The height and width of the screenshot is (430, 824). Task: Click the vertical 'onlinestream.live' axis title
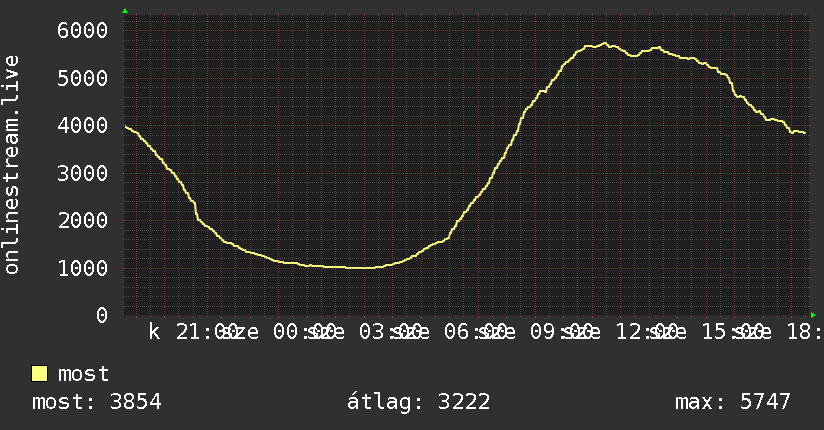click(12, 165)
